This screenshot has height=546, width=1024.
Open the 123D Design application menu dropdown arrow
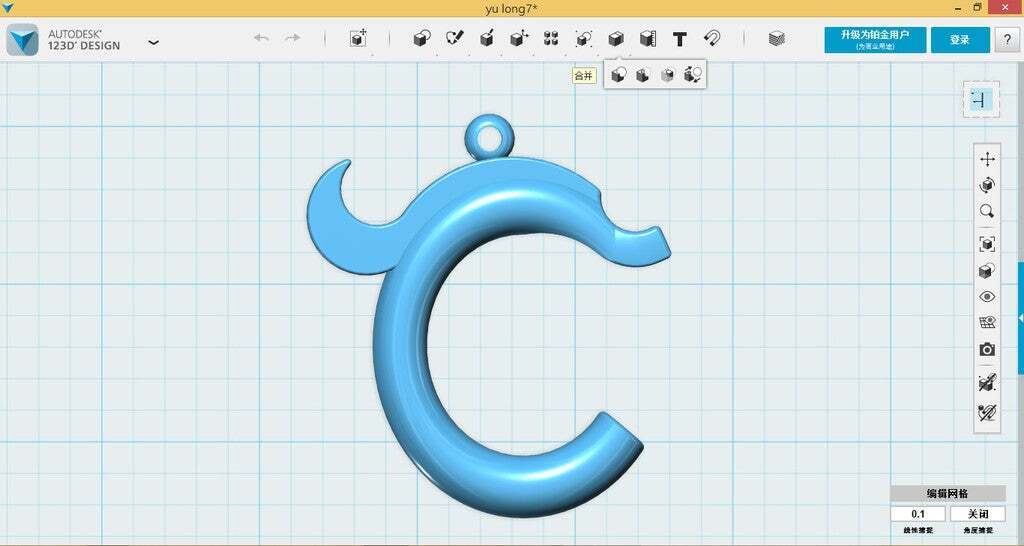(153, 42)
